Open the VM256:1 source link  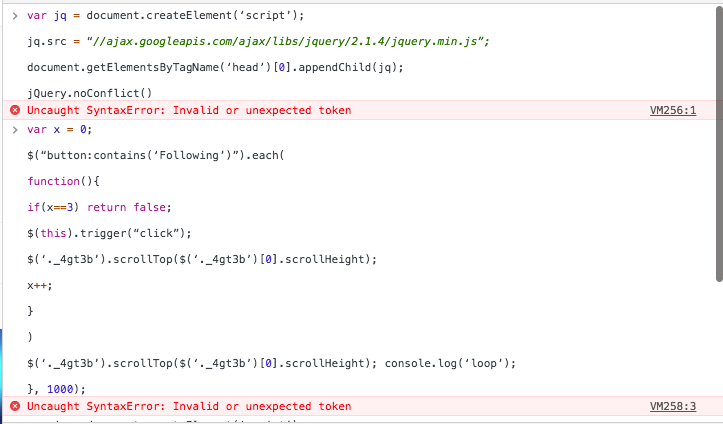click(x=672, y=110)
